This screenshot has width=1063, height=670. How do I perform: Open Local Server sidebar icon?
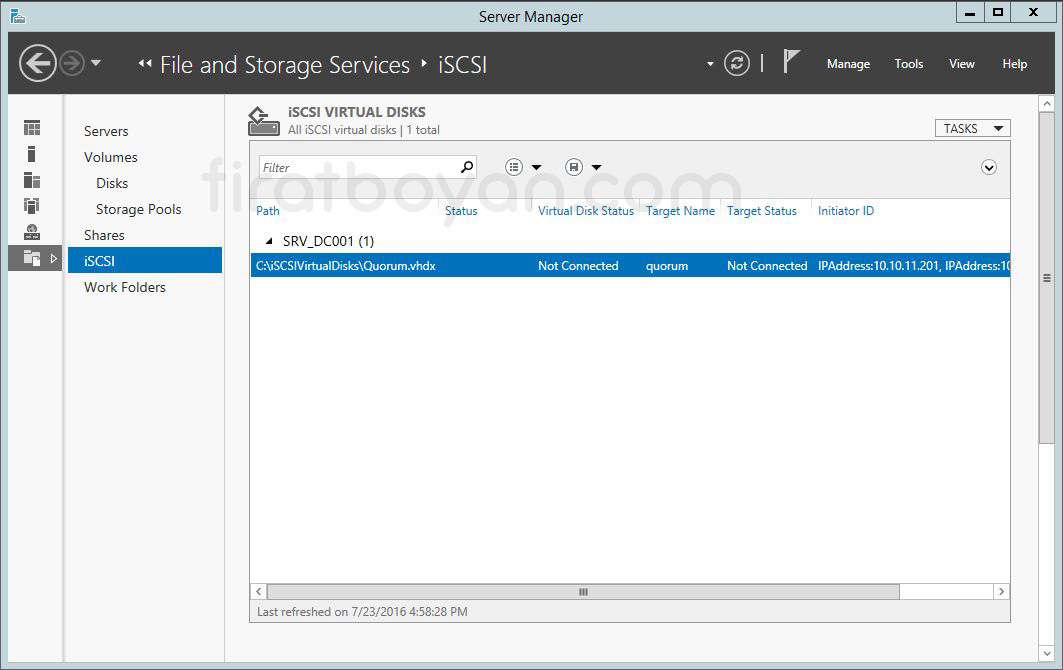click(x=31, y=154)
